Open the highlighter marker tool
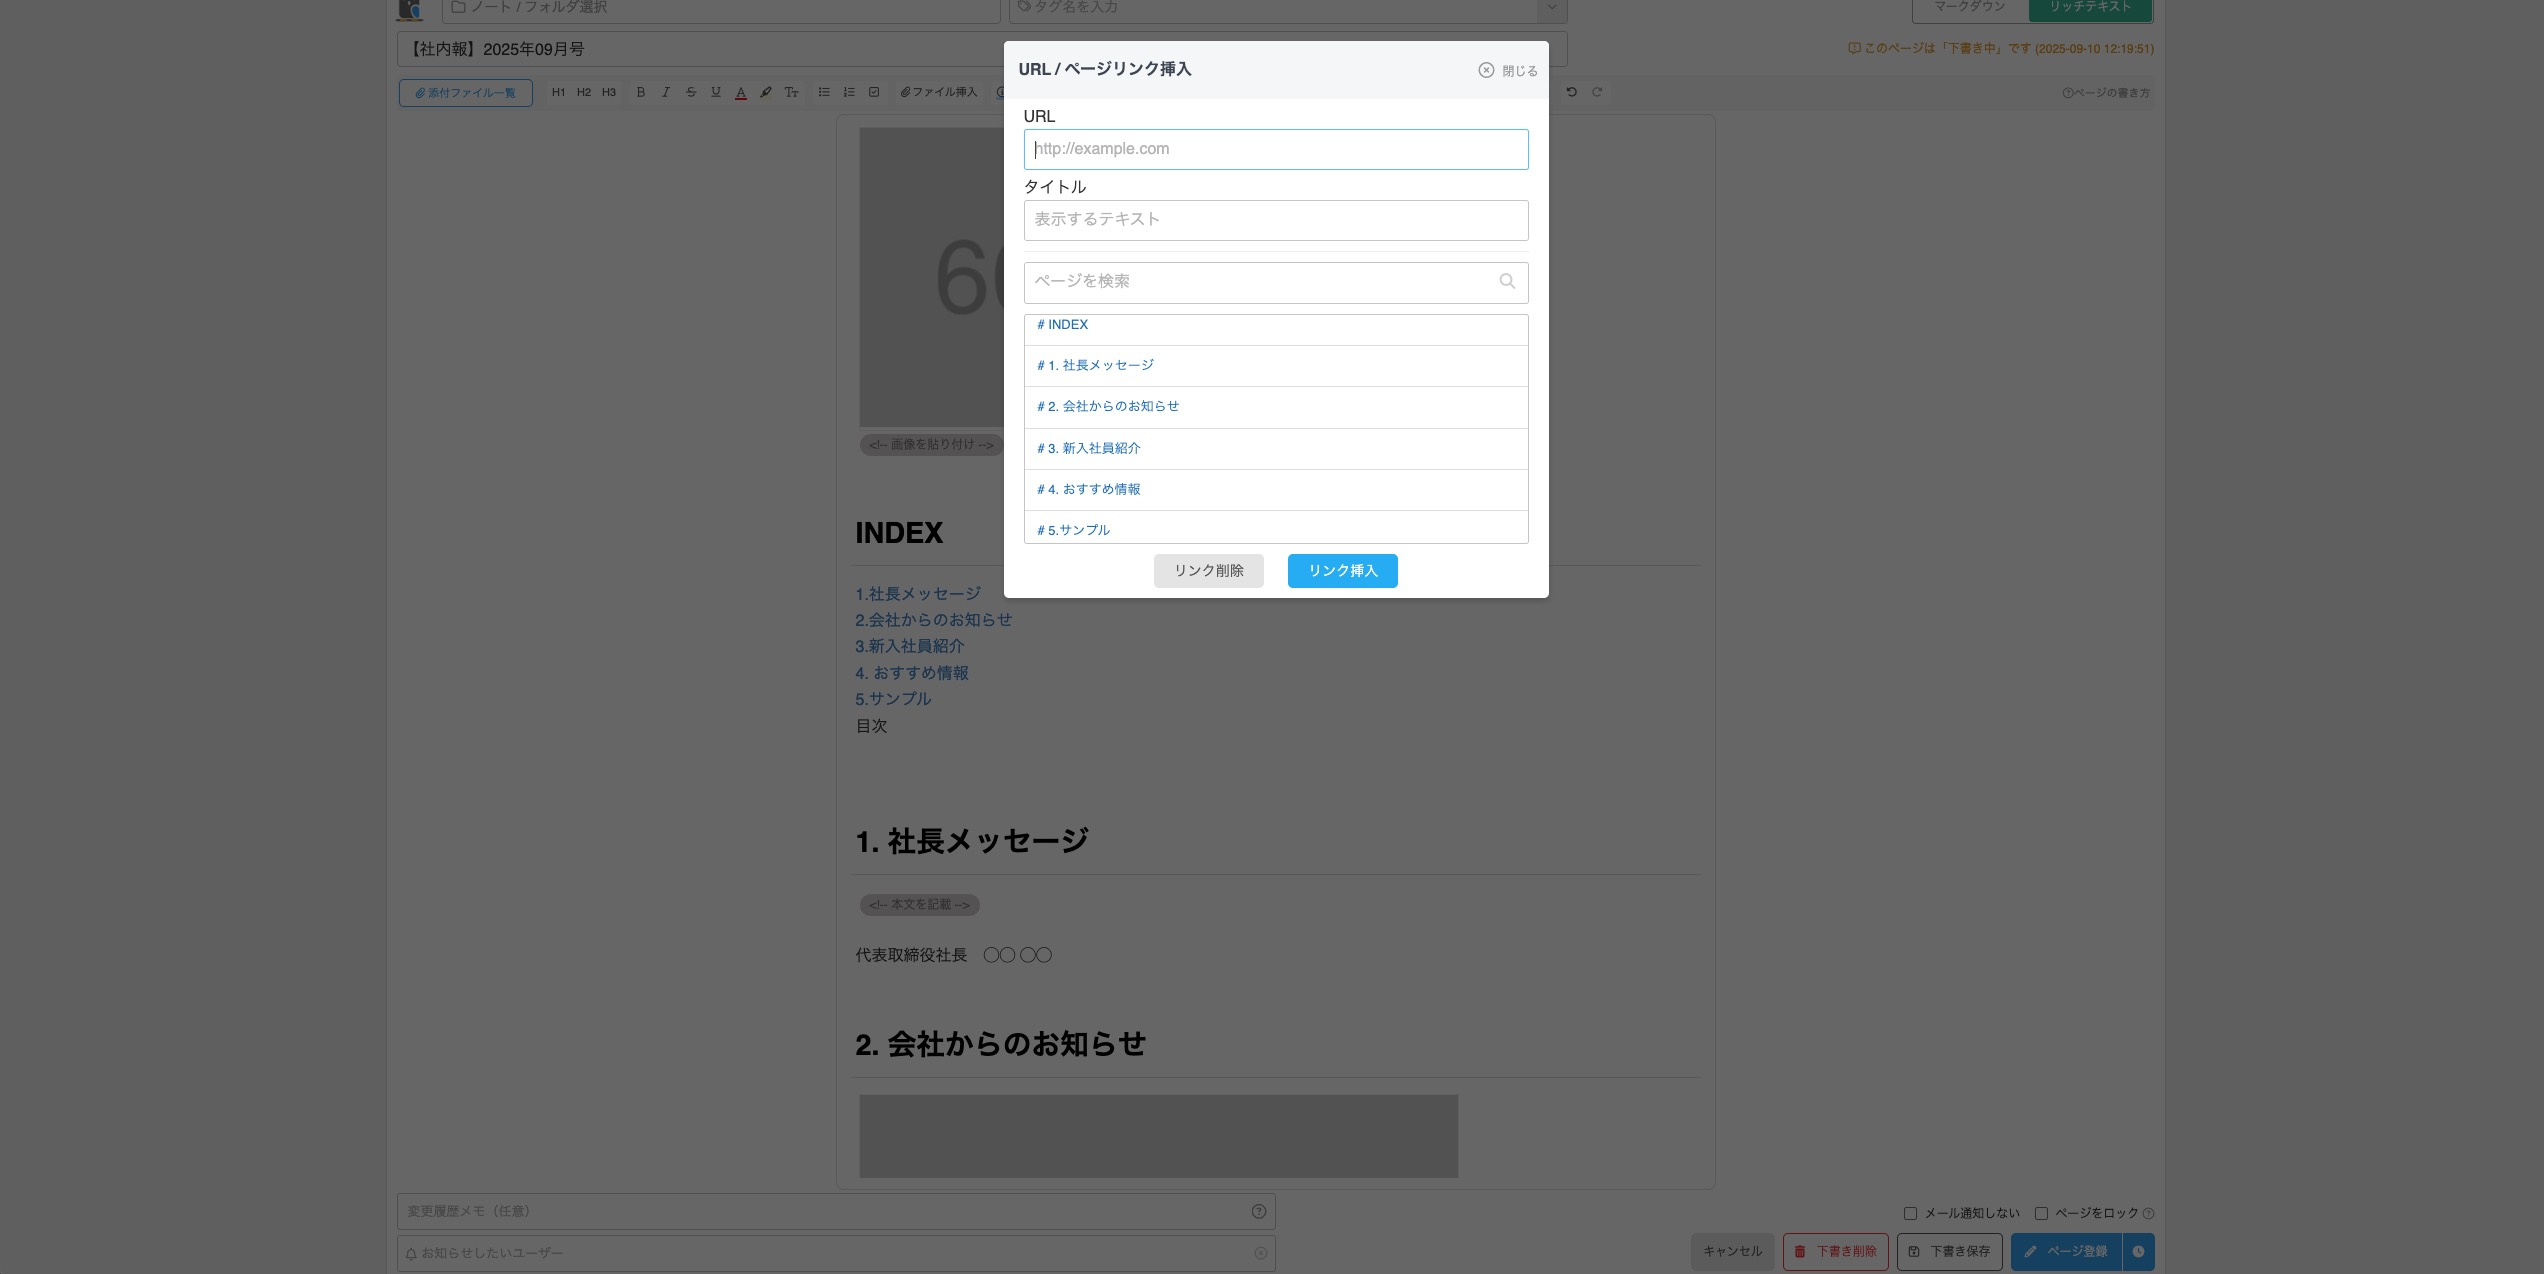 click(x=766, y=92)
